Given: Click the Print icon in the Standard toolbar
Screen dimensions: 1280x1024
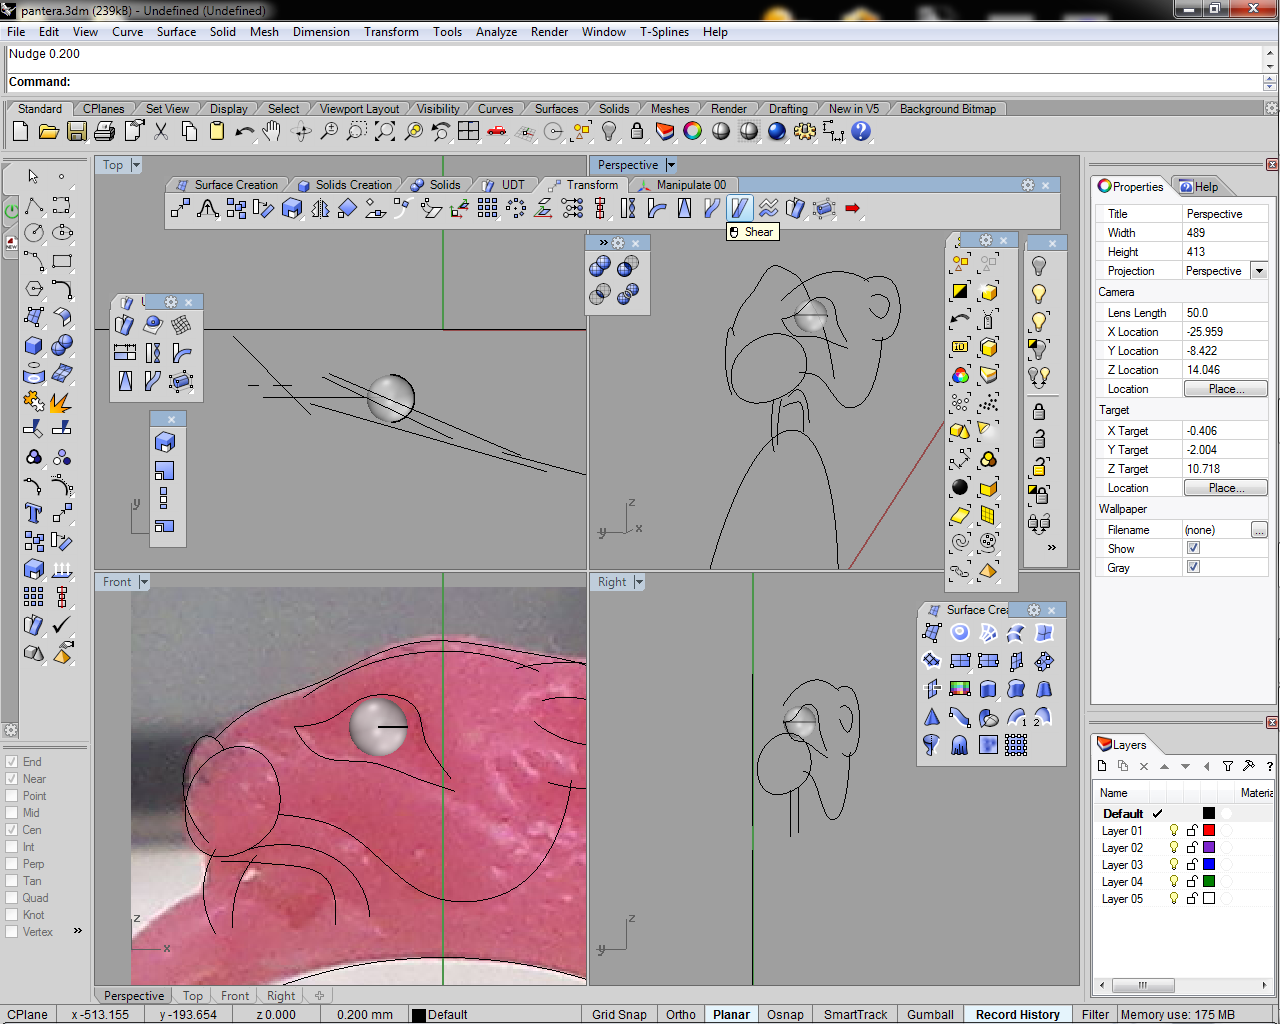Looking at the screenshot, I should tap(104, 131).
